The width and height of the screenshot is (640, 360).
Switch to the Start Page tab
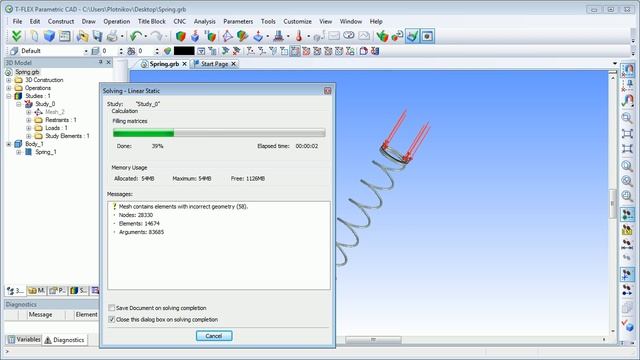214,64
